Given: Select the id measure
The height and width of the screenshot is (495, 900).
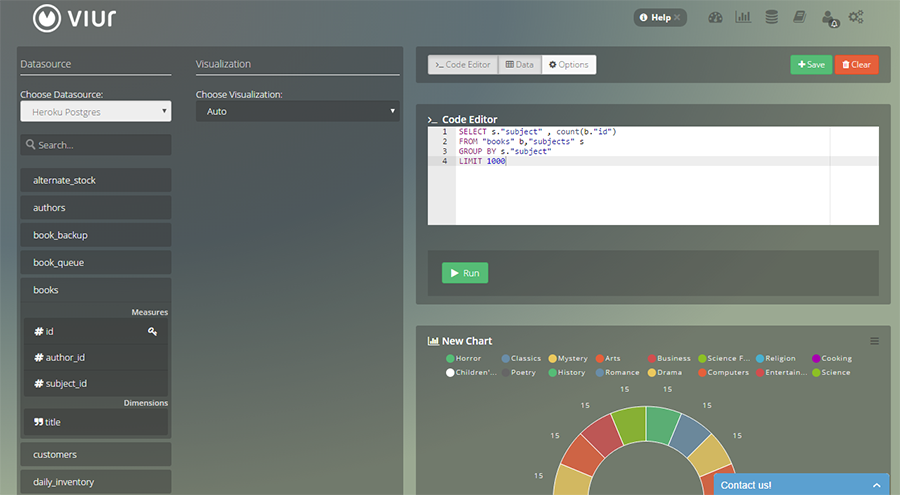Looking at the screenshot, I should [x=96, y=331].
